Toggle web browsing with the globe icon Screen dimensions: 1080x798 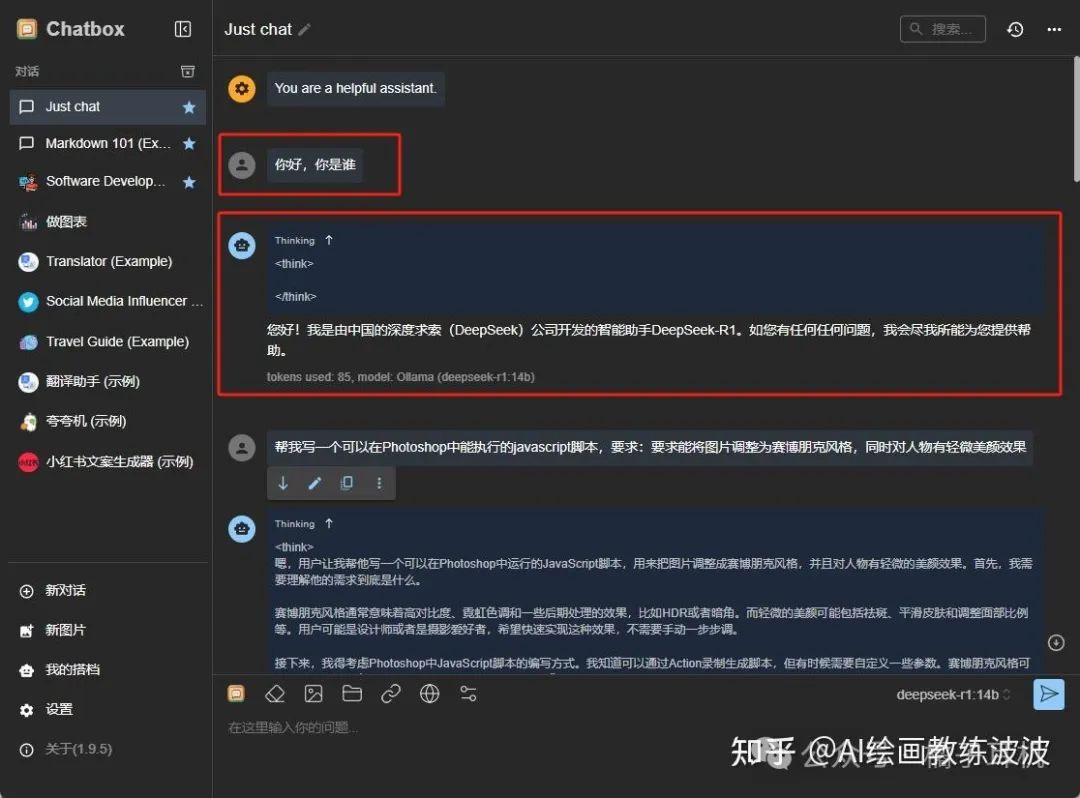pyautogui.click(x=429, y=693)
